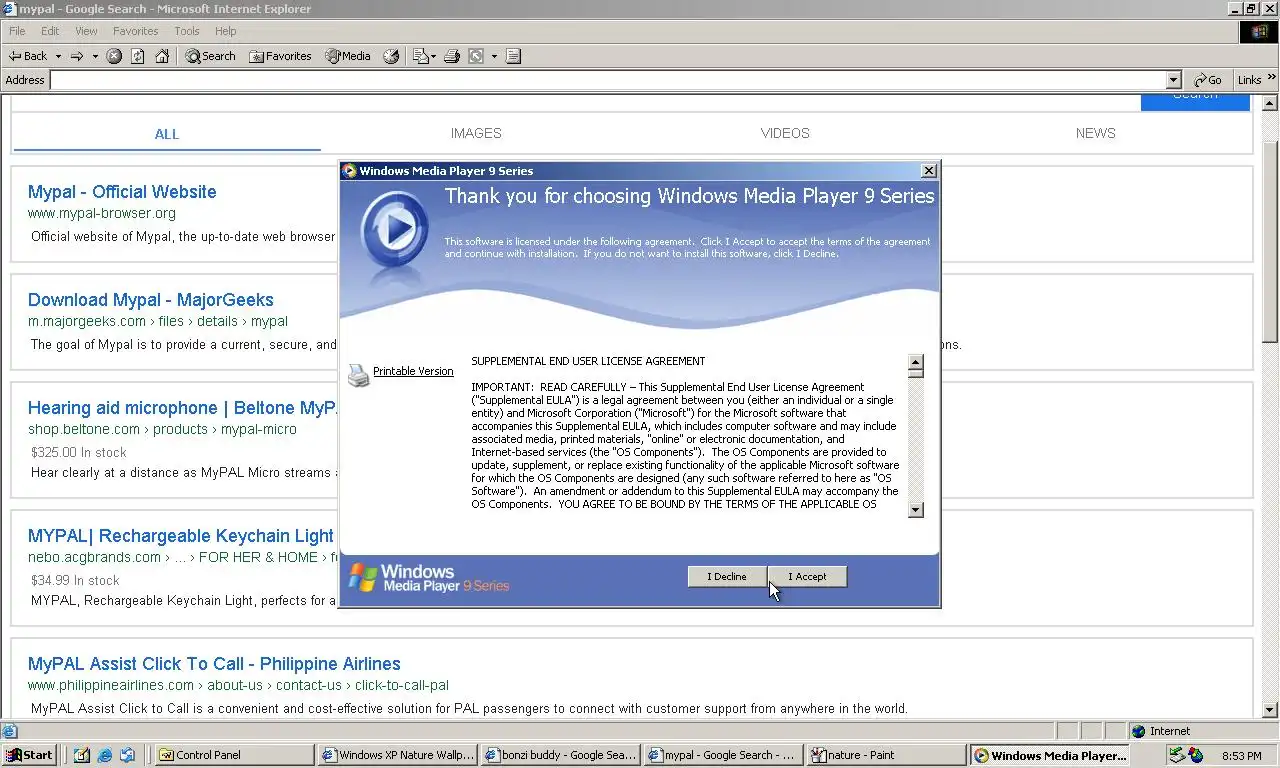Click the license agreement scroll up arrow
Screen dimensions: 1280x768
coord(915,364)
